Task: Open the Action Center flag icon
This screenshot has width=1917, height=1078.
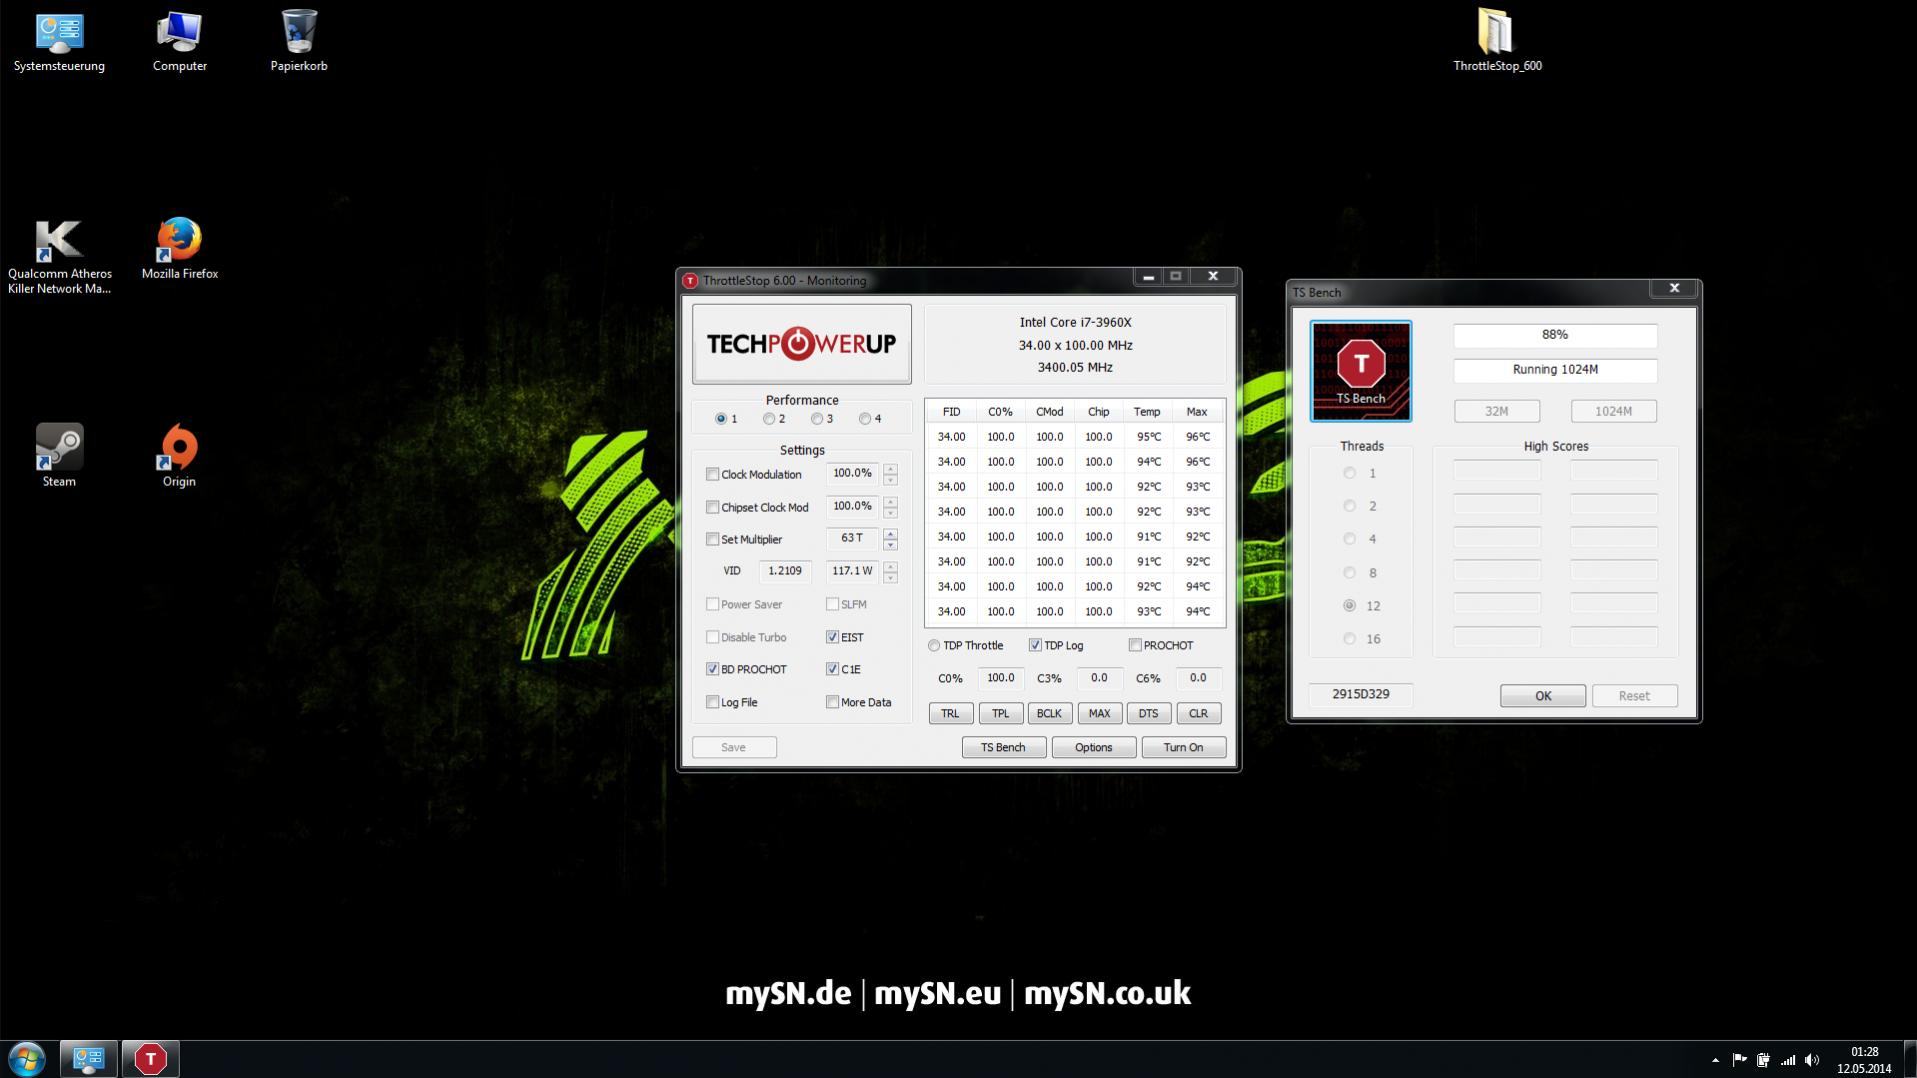Action: point(1739,1060)
